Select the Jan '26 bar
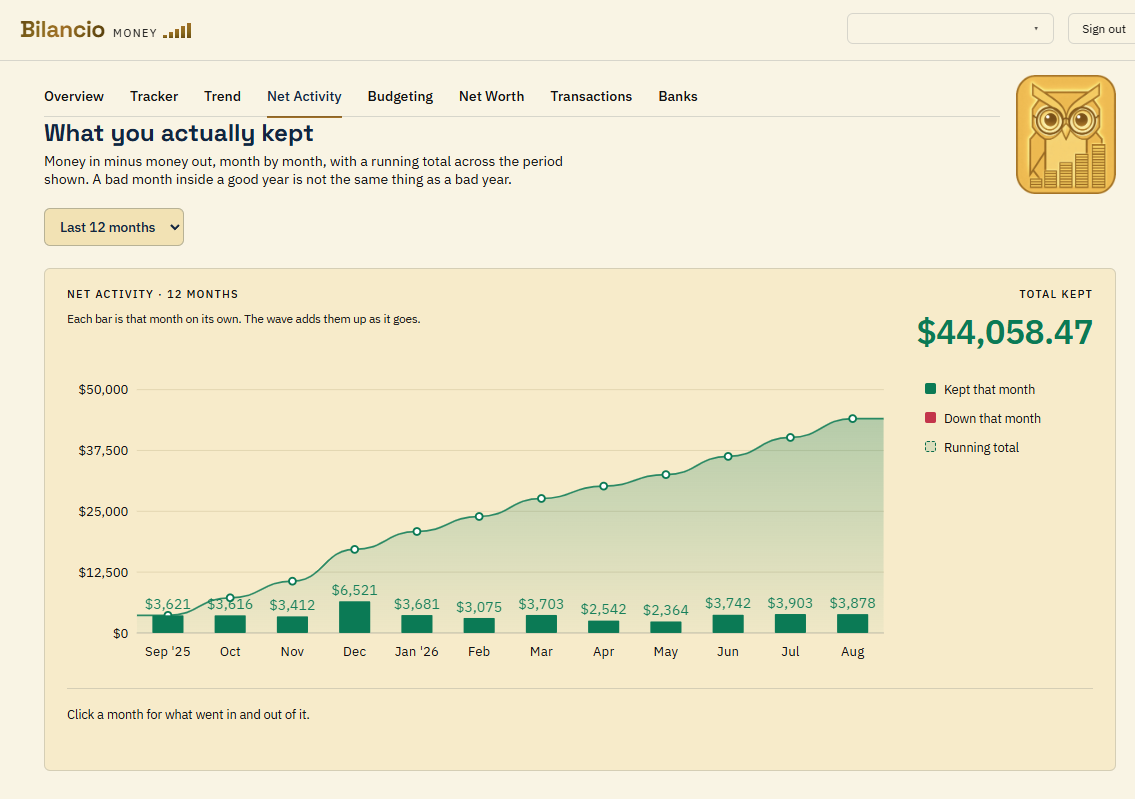 (417, 624)
